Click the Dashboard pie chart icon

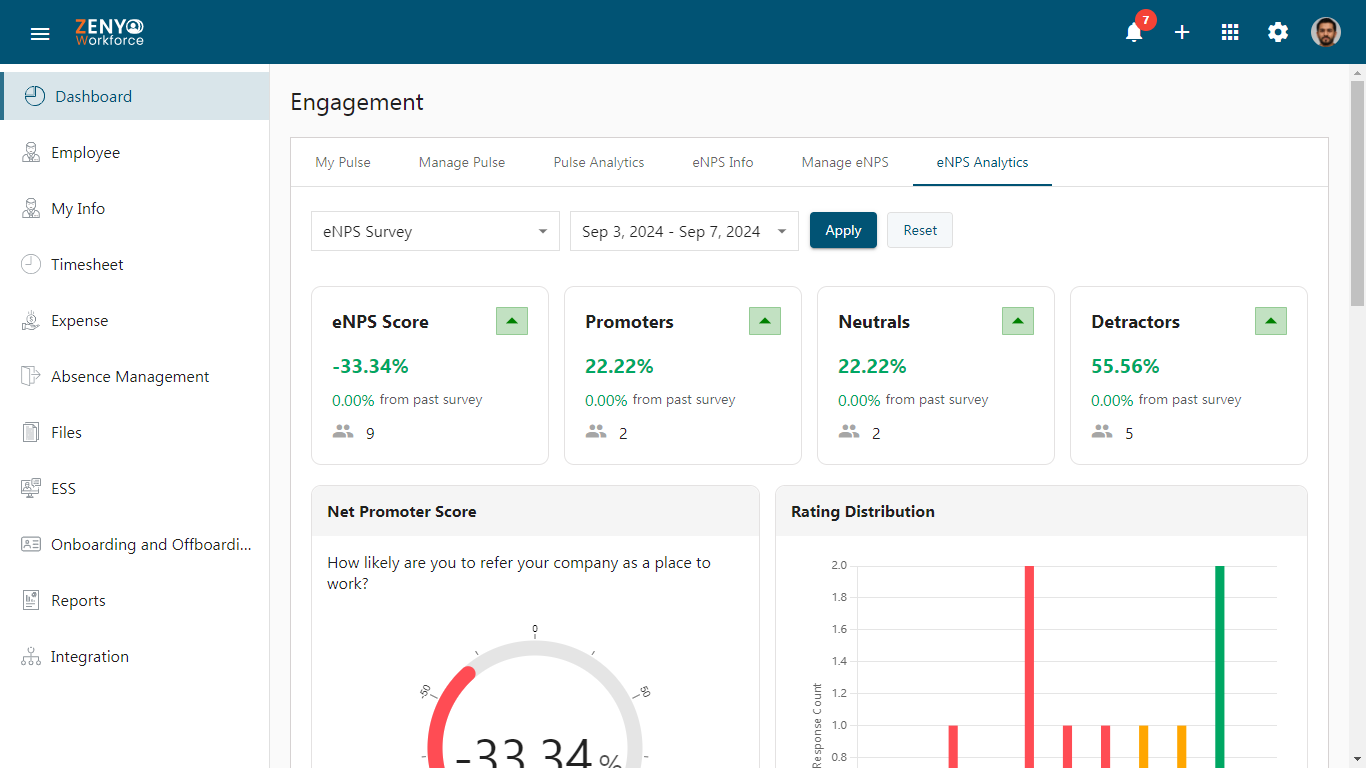34,96
